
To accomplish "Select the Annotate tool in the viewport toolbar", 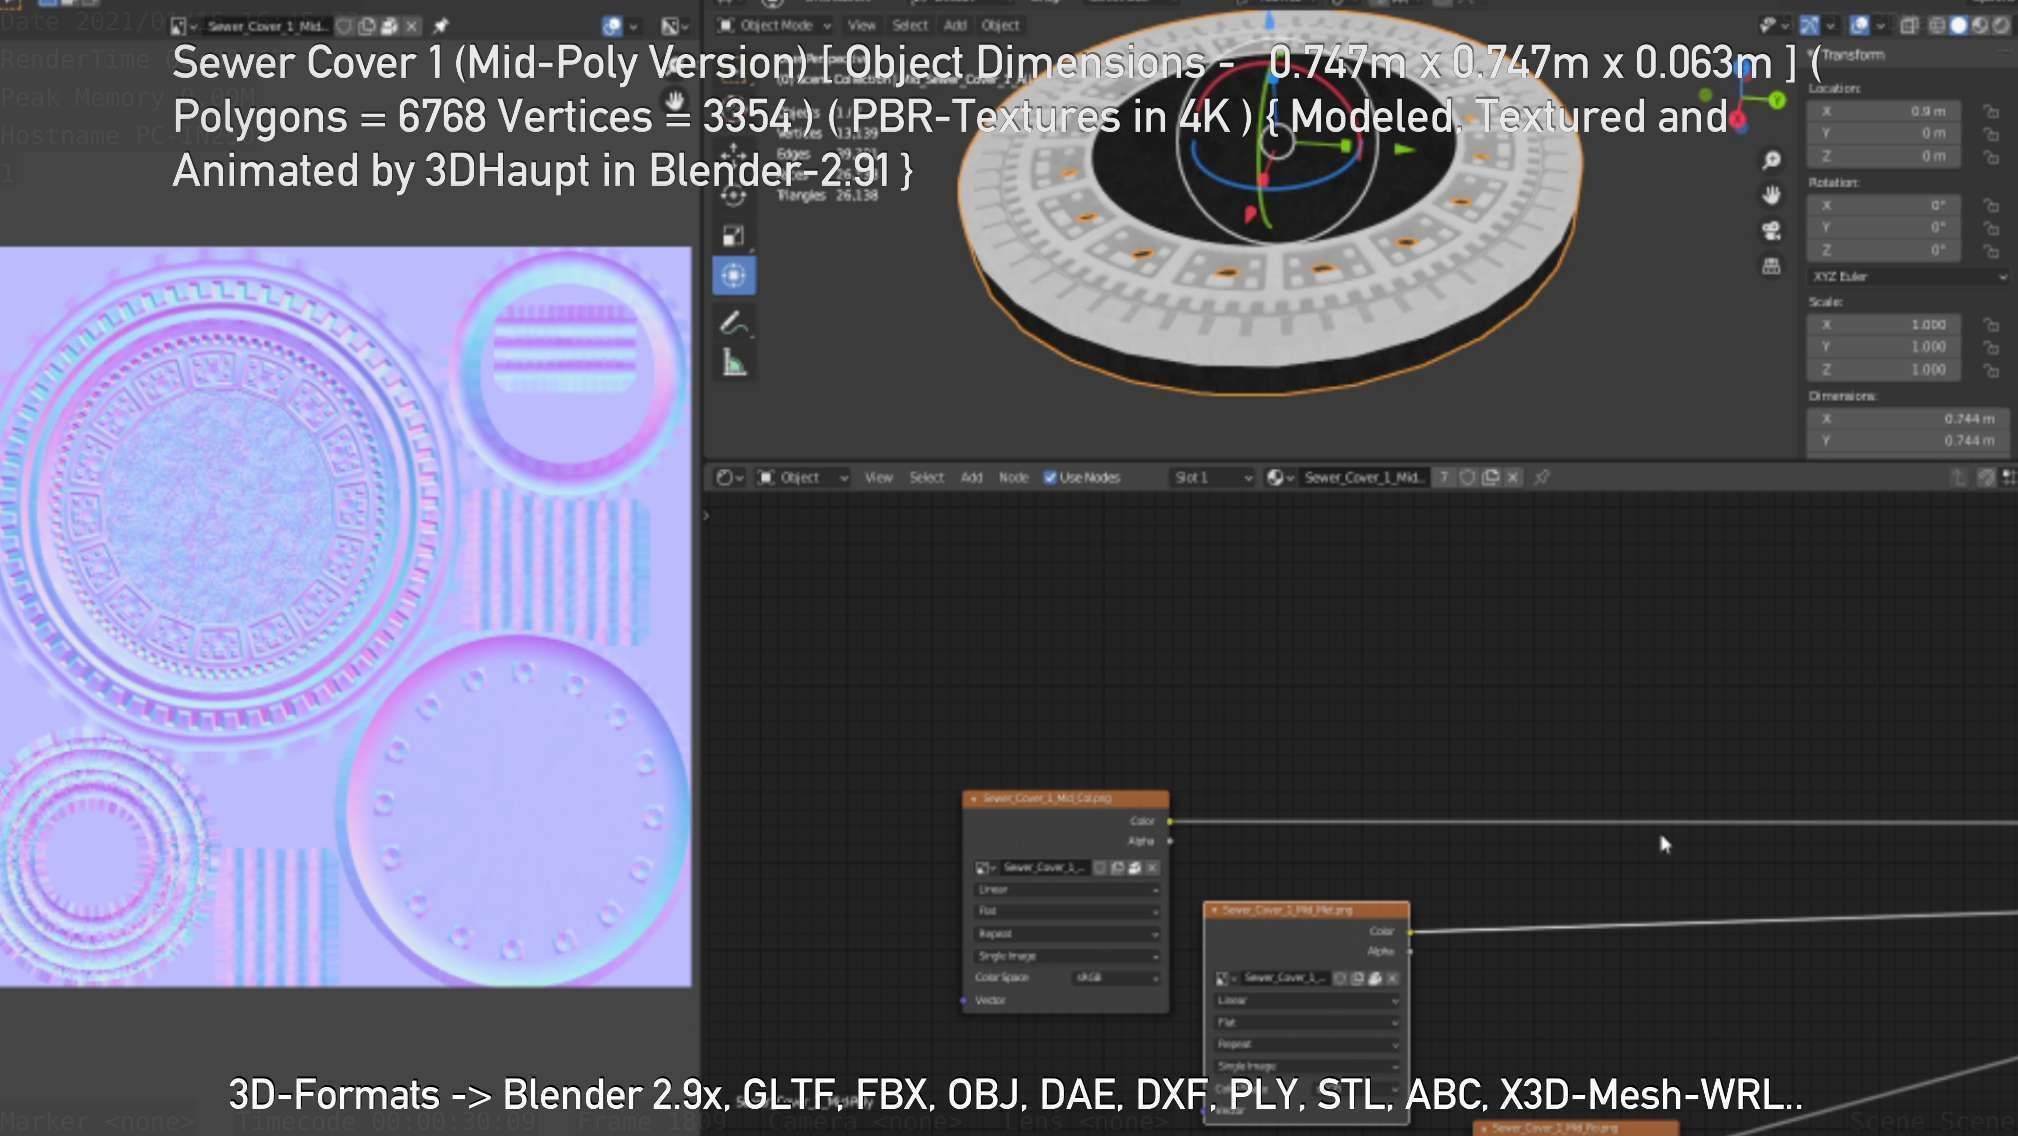I will coord(734,323).
